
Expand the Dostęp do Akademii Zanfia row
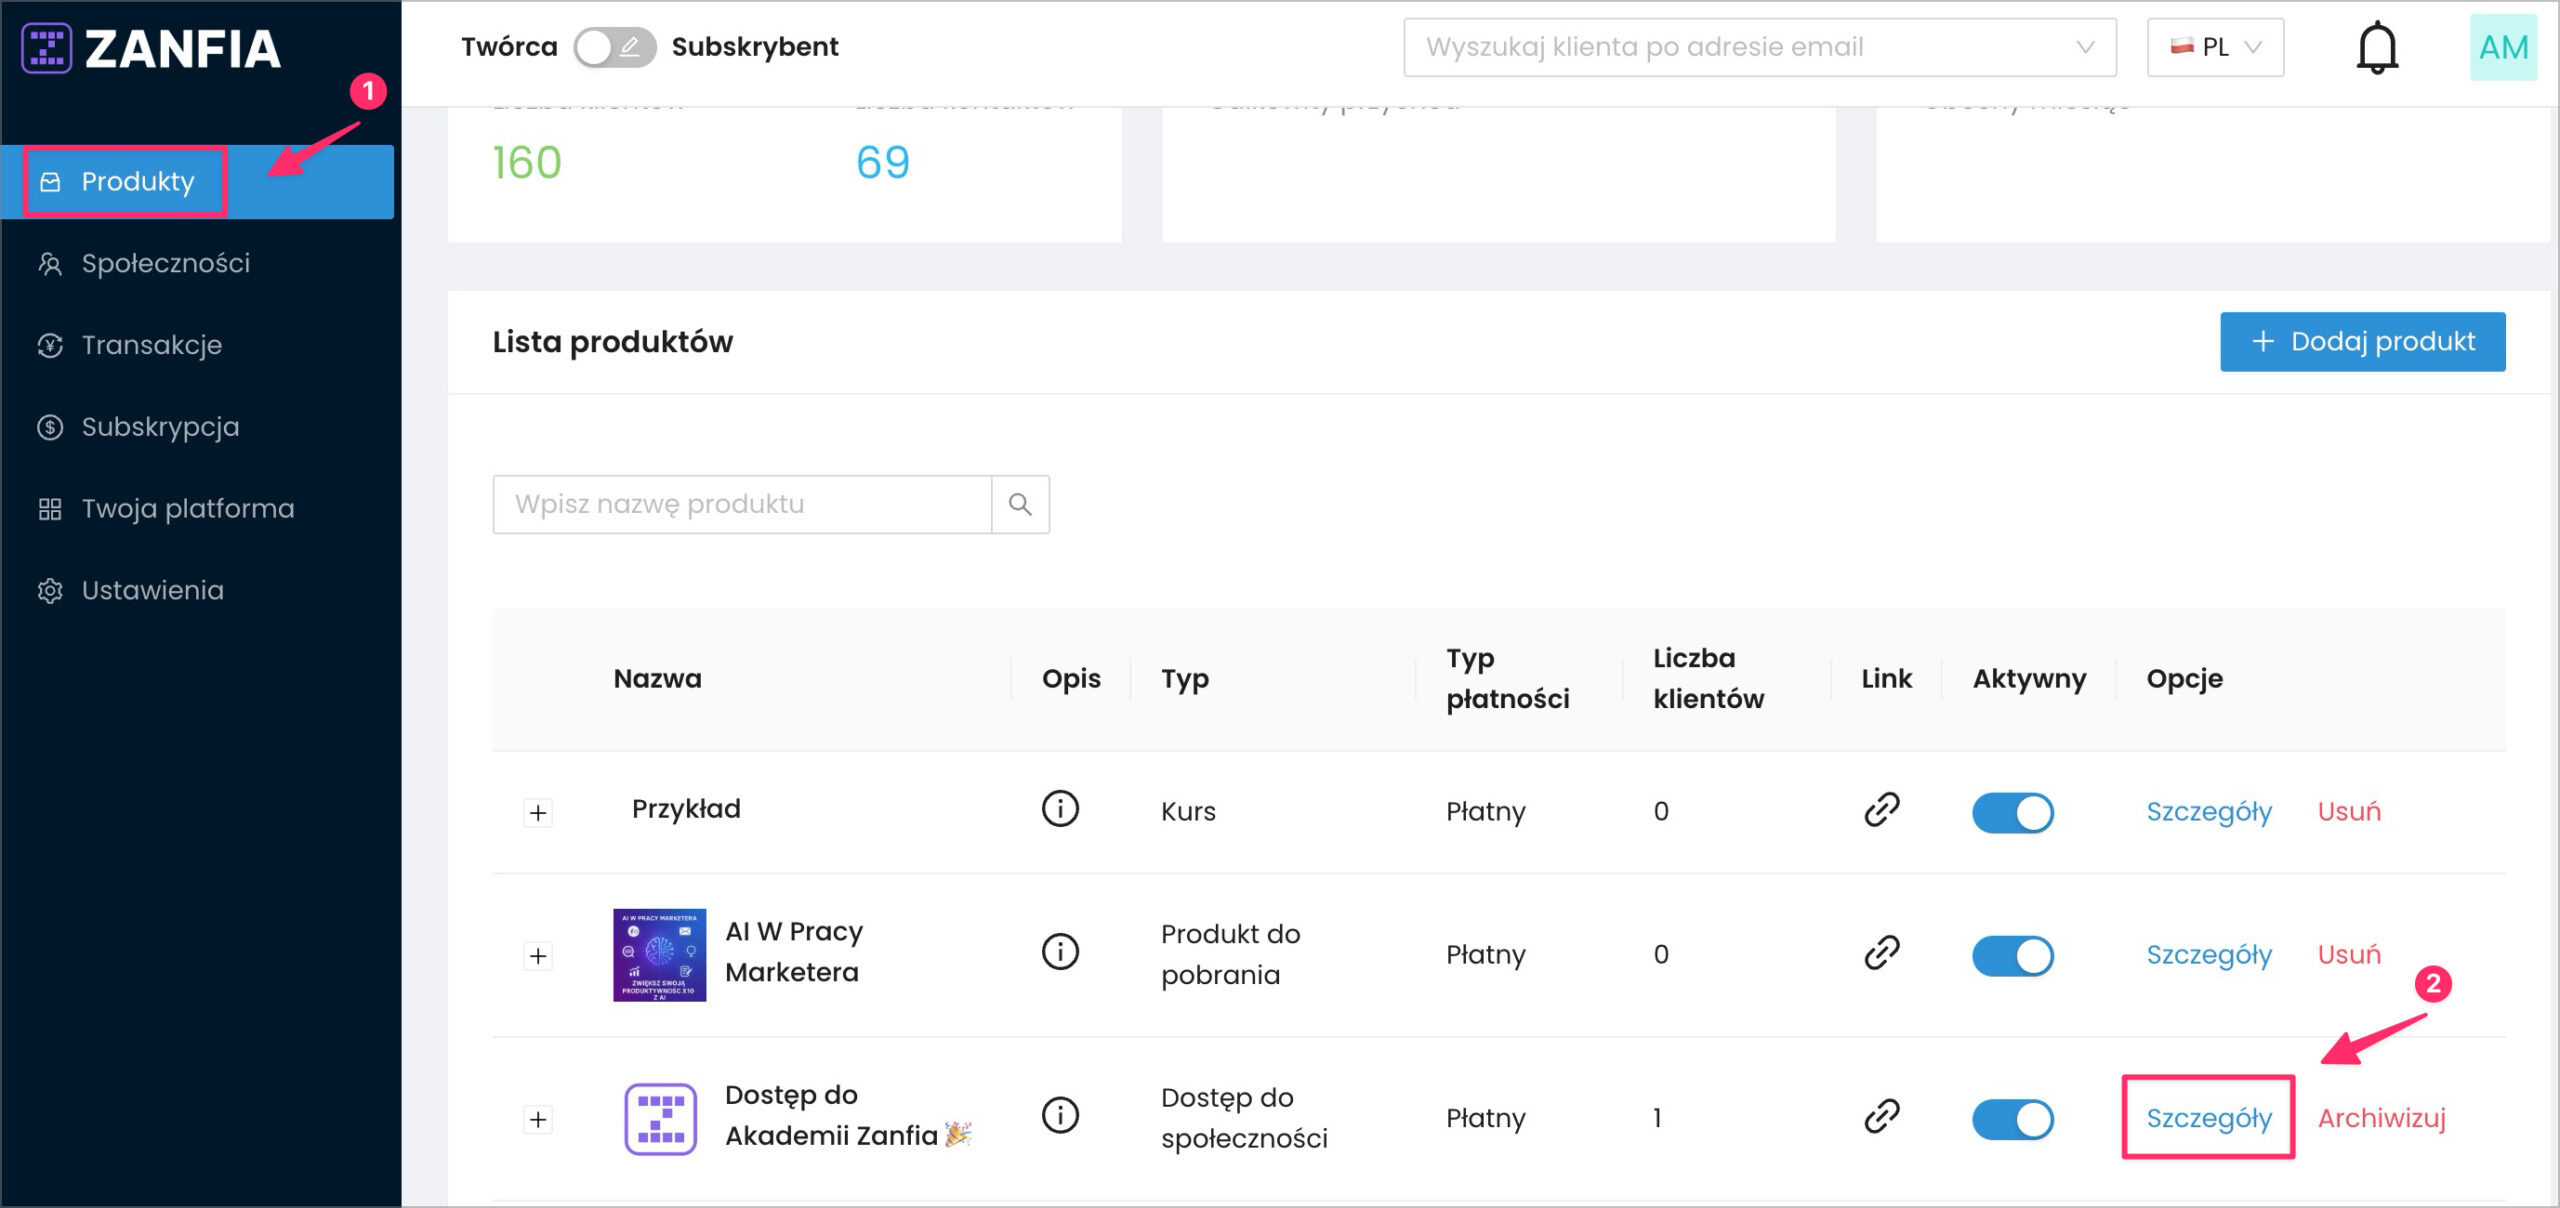pos(538,1119)
